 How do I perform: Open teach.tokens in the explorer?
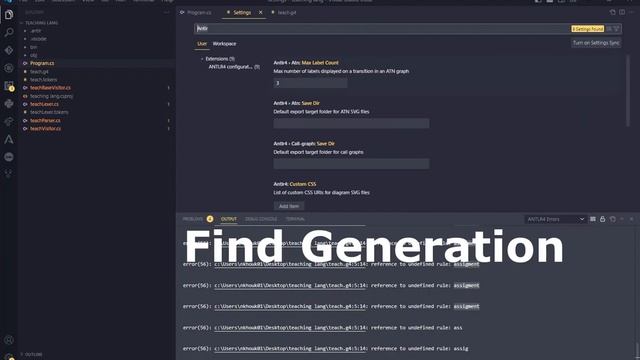coord(43,80)
